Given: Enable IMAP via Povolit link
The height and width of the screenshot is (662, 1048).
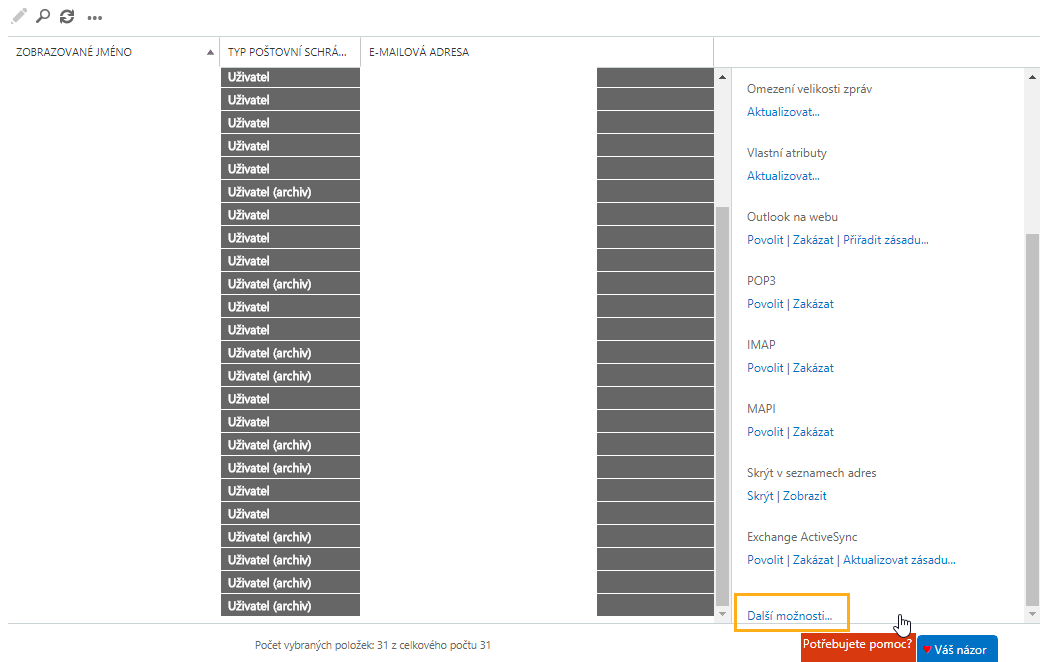Looking at the screenshot, I should 765,368.
